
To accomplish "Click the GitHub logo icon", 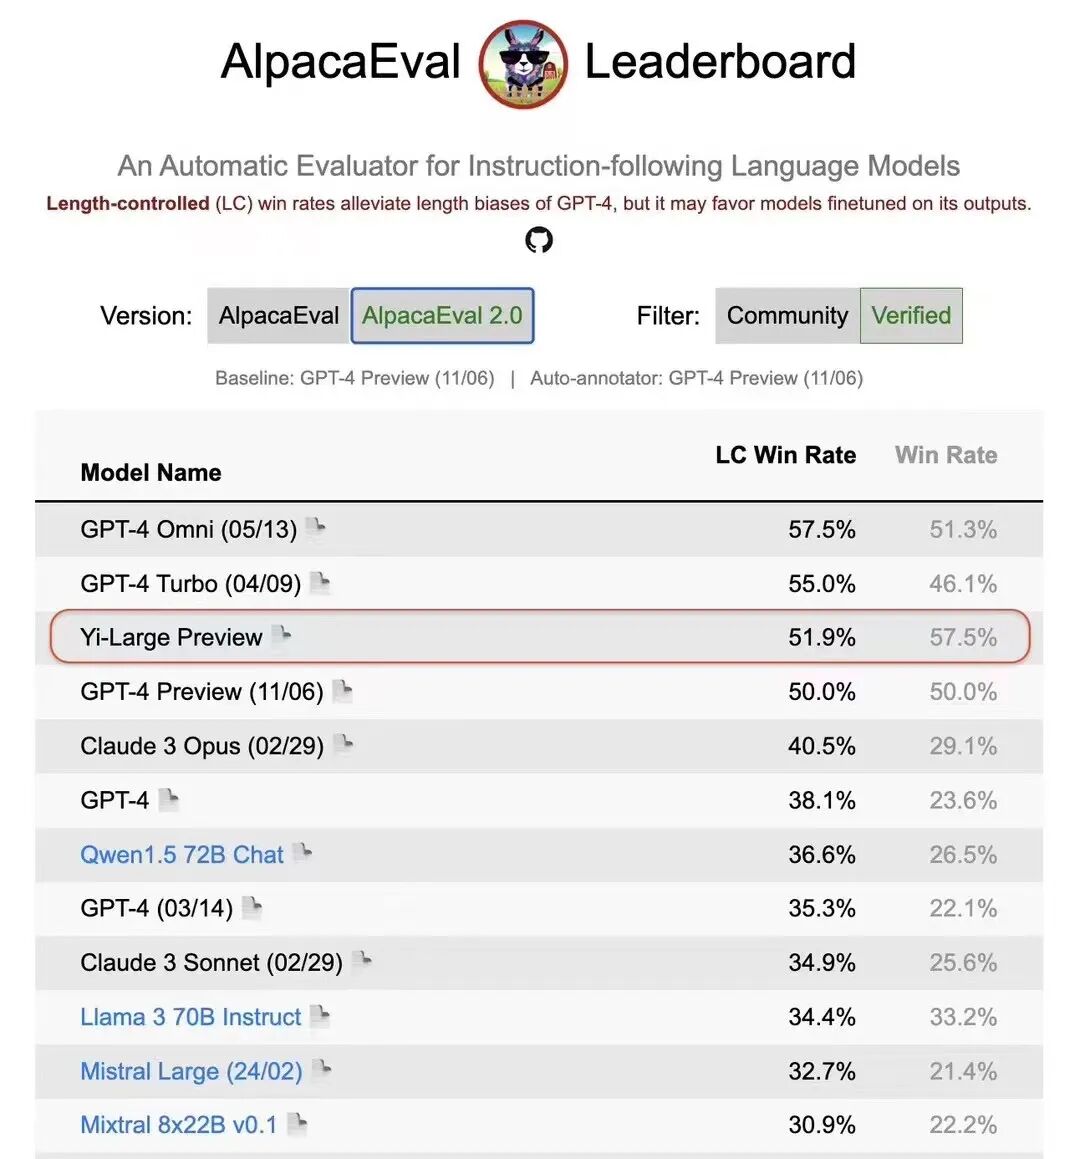I will pyautogui.click(x=539, y=240).
